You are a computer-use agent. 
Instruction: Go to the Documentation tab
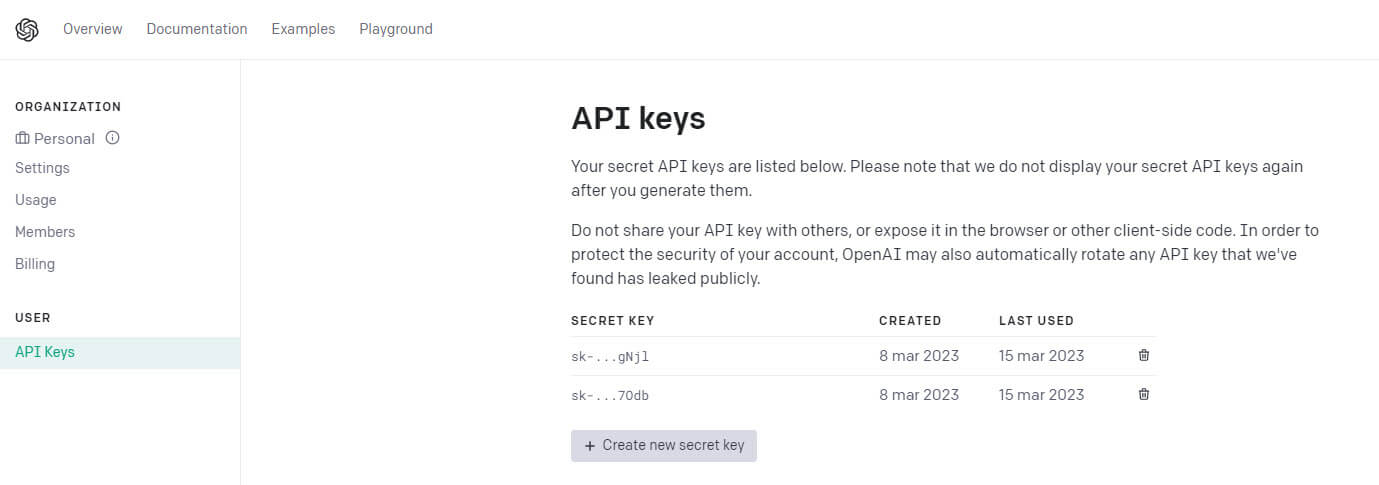(197, 29)
